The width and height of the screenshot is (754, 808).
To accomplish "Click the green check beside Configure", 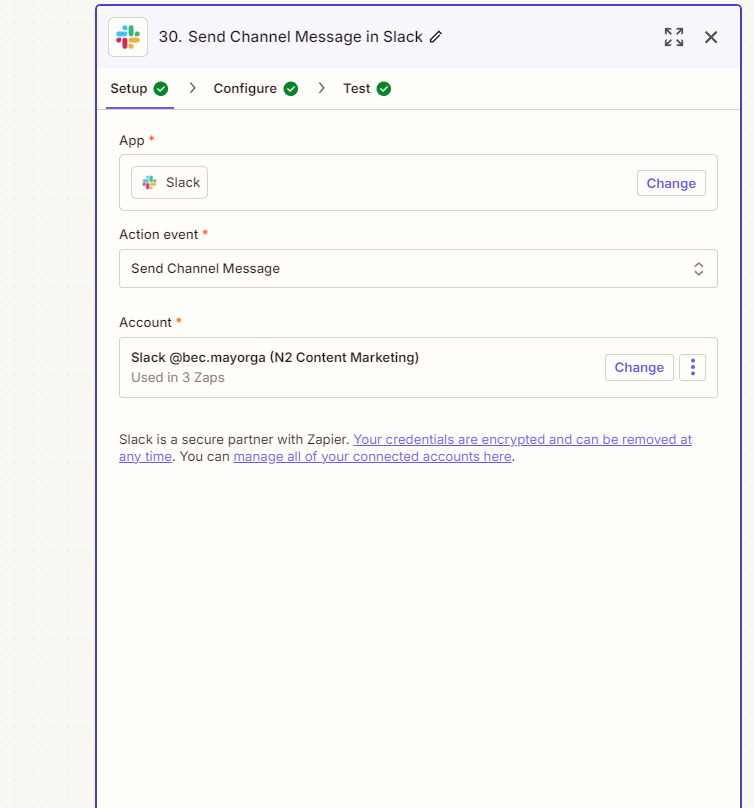I will (291, 89).
